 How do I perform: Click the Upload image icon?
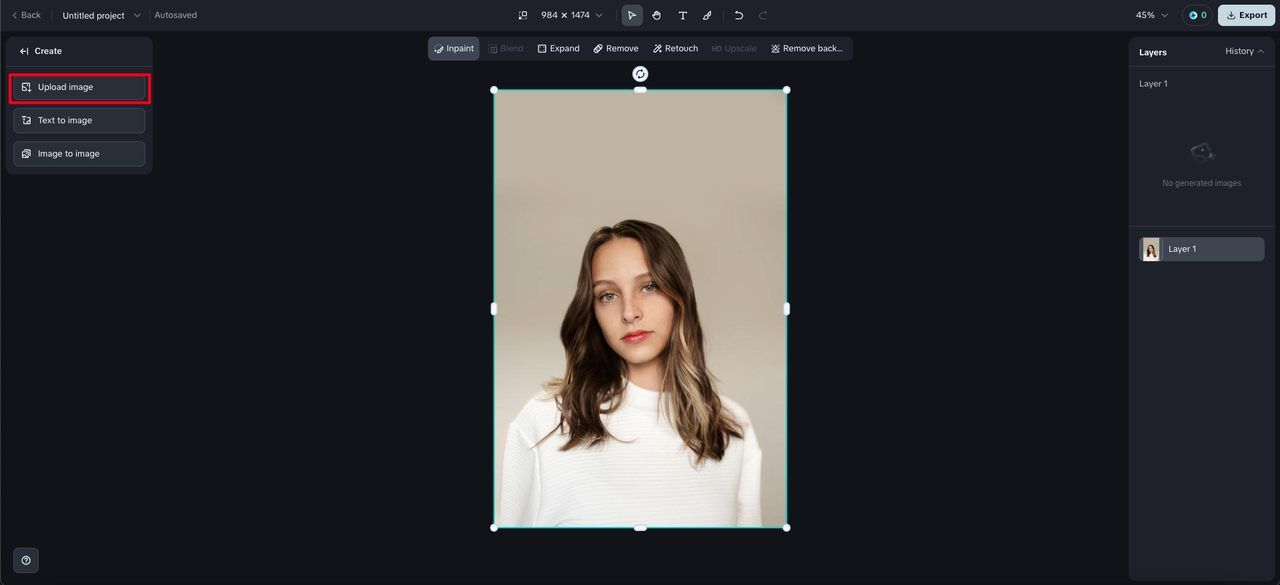(x=27, y=87)
